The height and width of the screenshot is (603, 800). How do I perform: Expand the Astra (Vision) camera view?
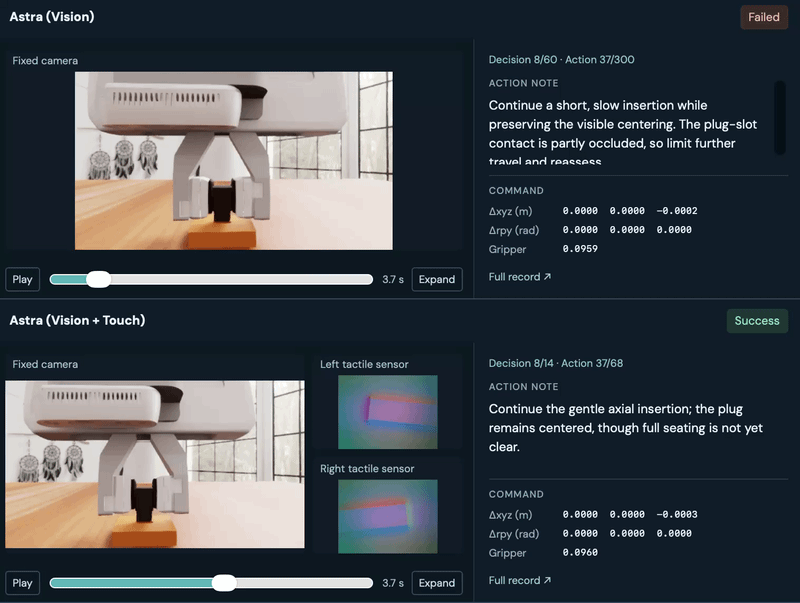(x=437, y=280)
